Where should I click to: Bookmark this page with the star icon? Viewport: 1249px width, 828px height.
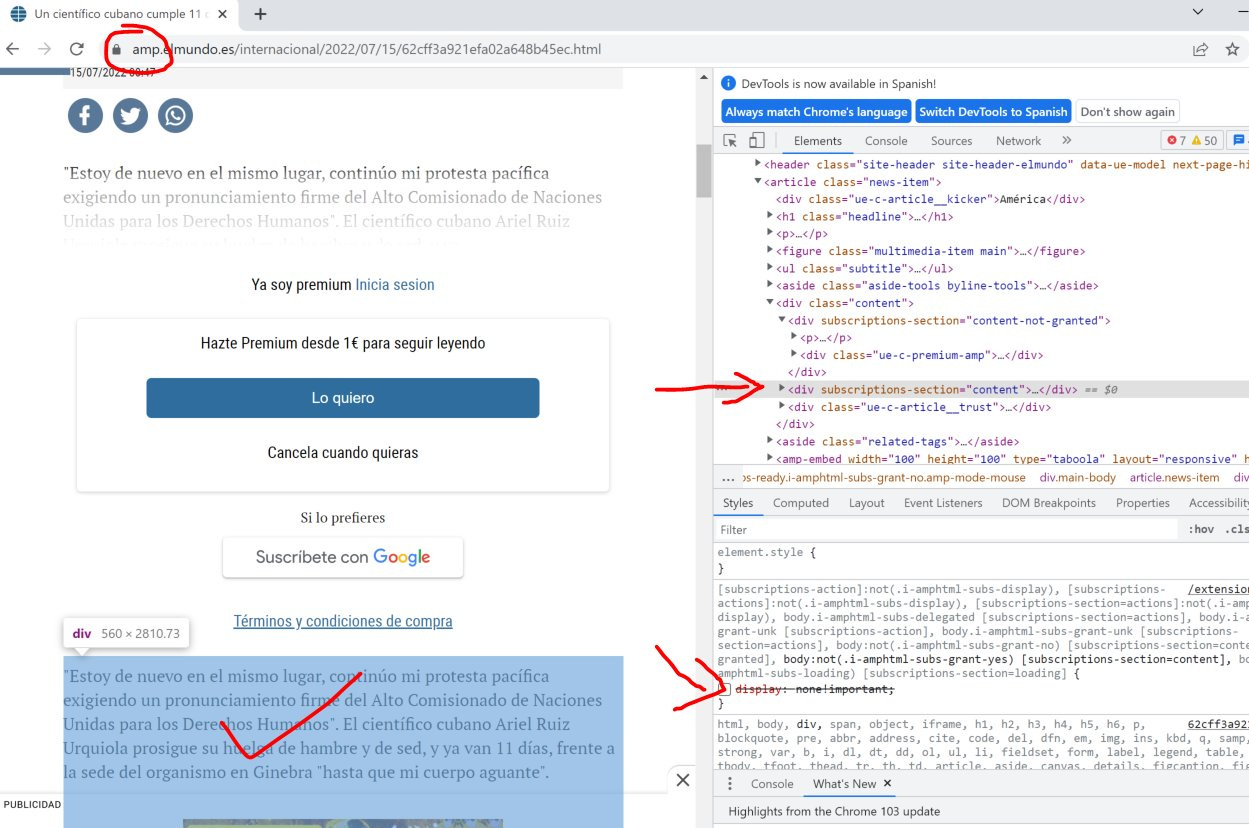pyautogui.click(x=1232, y=49)
